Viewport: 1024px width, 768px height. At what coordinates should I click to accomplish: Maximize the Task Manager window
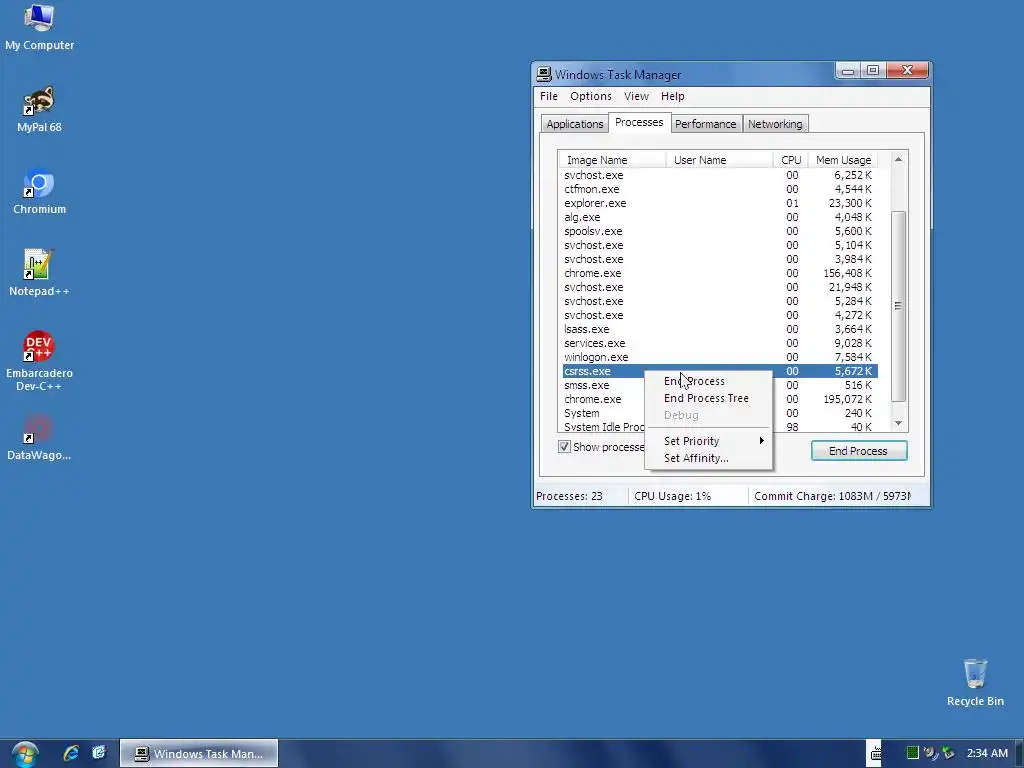click(x=872, y=71)
